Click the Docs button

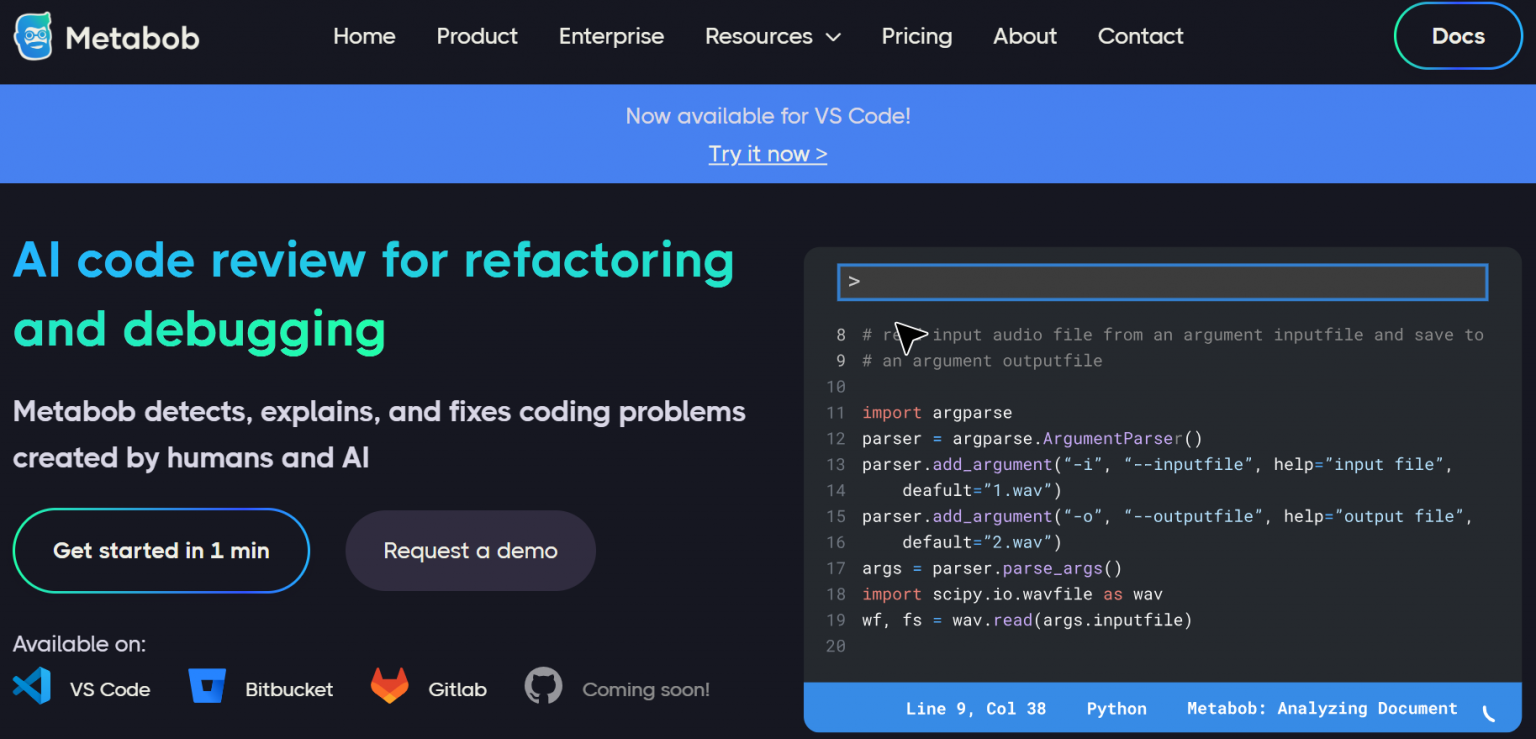pos(1457,35)
